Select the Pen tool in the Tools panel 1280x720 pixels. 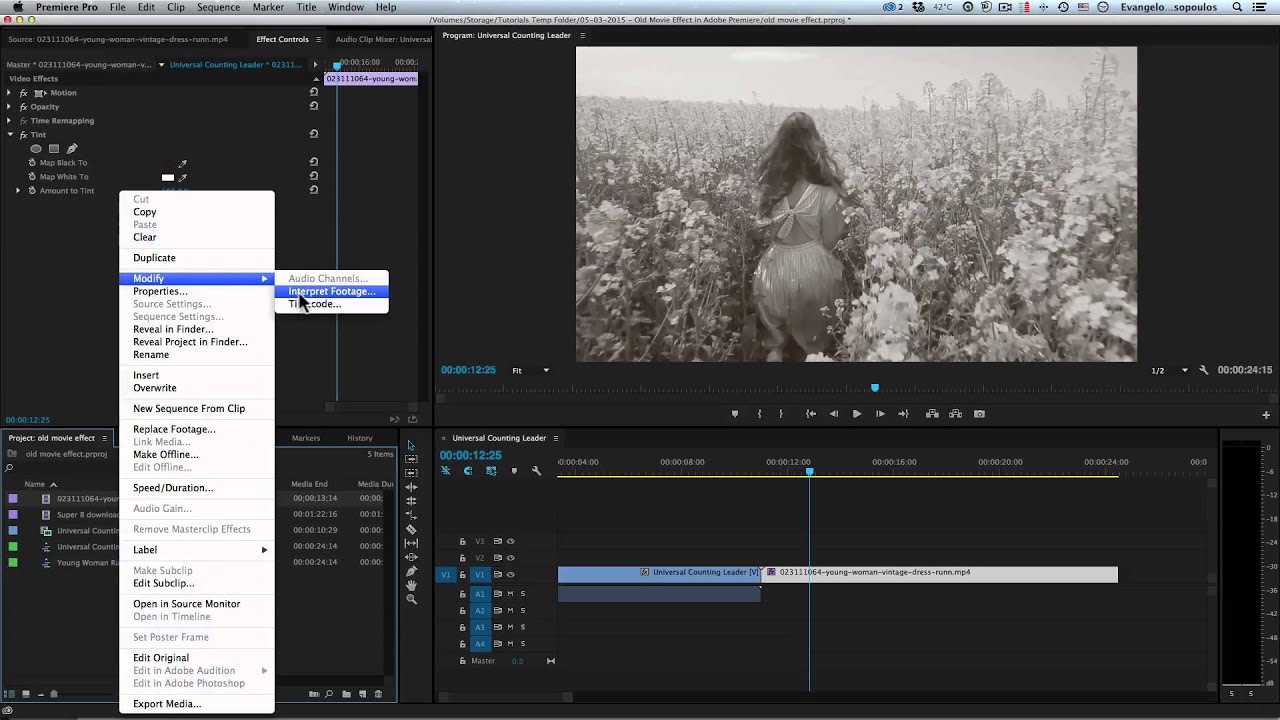pos(411,571)
